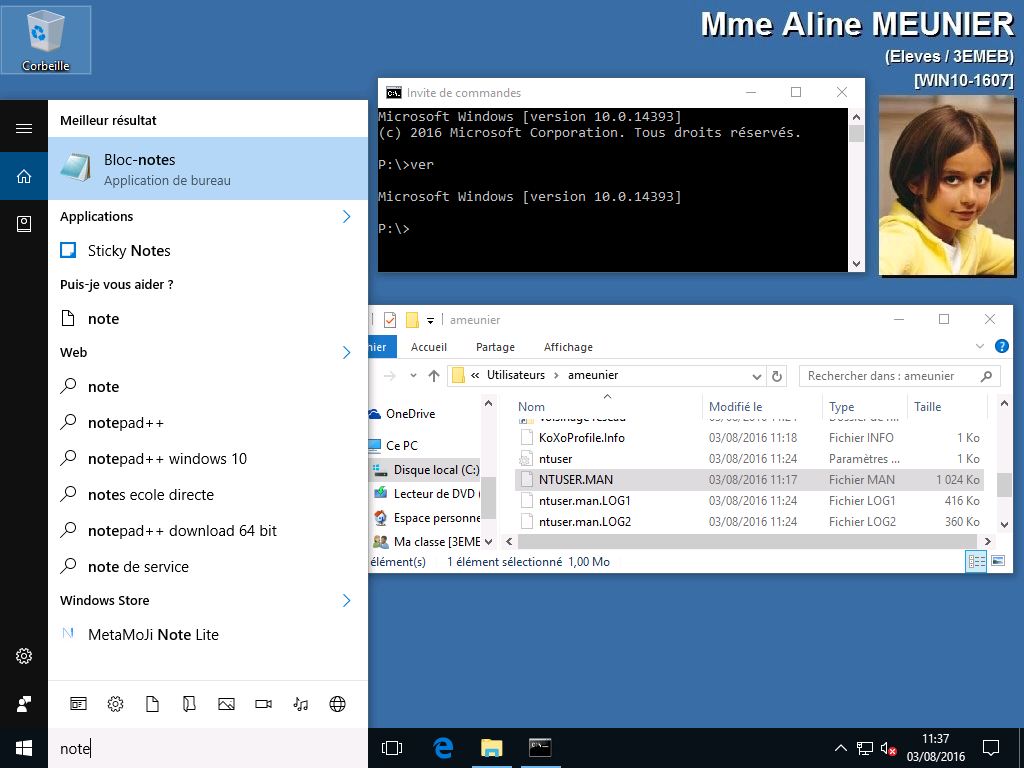Select the NTUSER.MAN file
The height and width of the screenshot is (768, 1024).
point(750,480)
